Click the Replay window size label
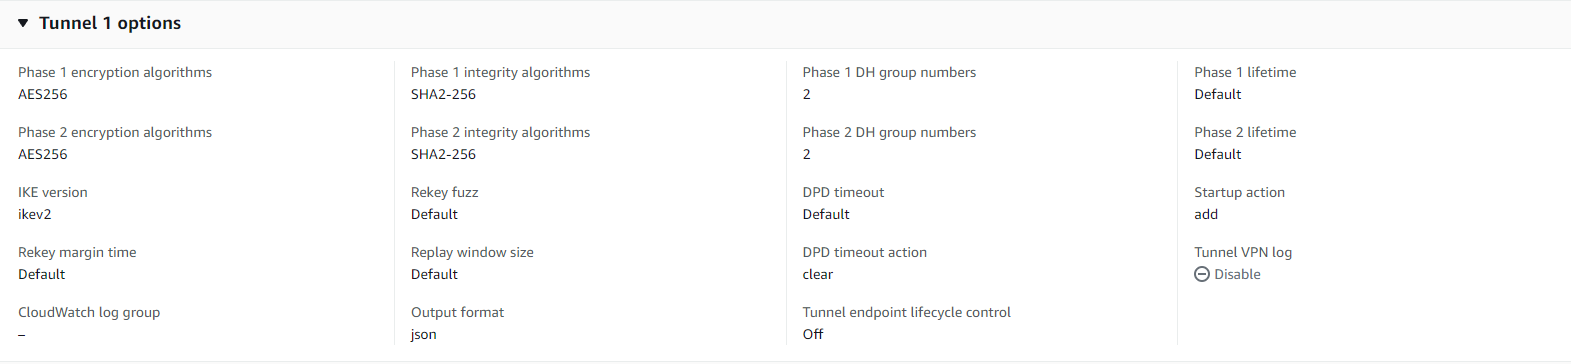The image size is (1571, 364). click(472, 252)
